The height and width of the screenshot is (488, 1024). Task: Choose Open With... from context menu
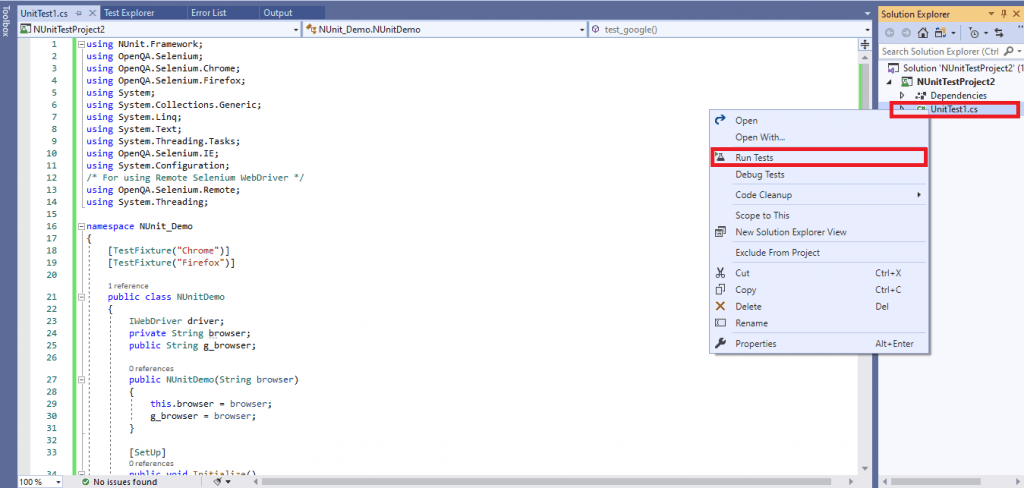(x=819, y=137)
